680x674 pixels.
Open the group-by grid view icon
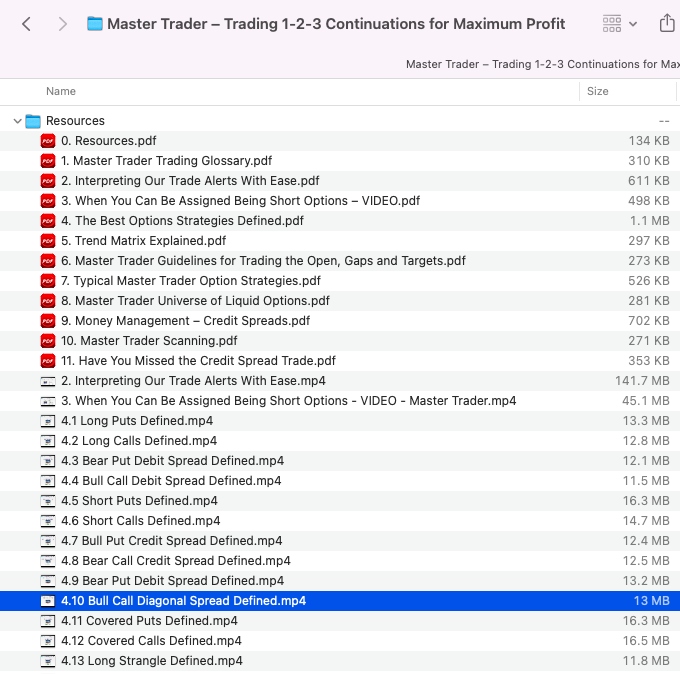coord(612,24)
